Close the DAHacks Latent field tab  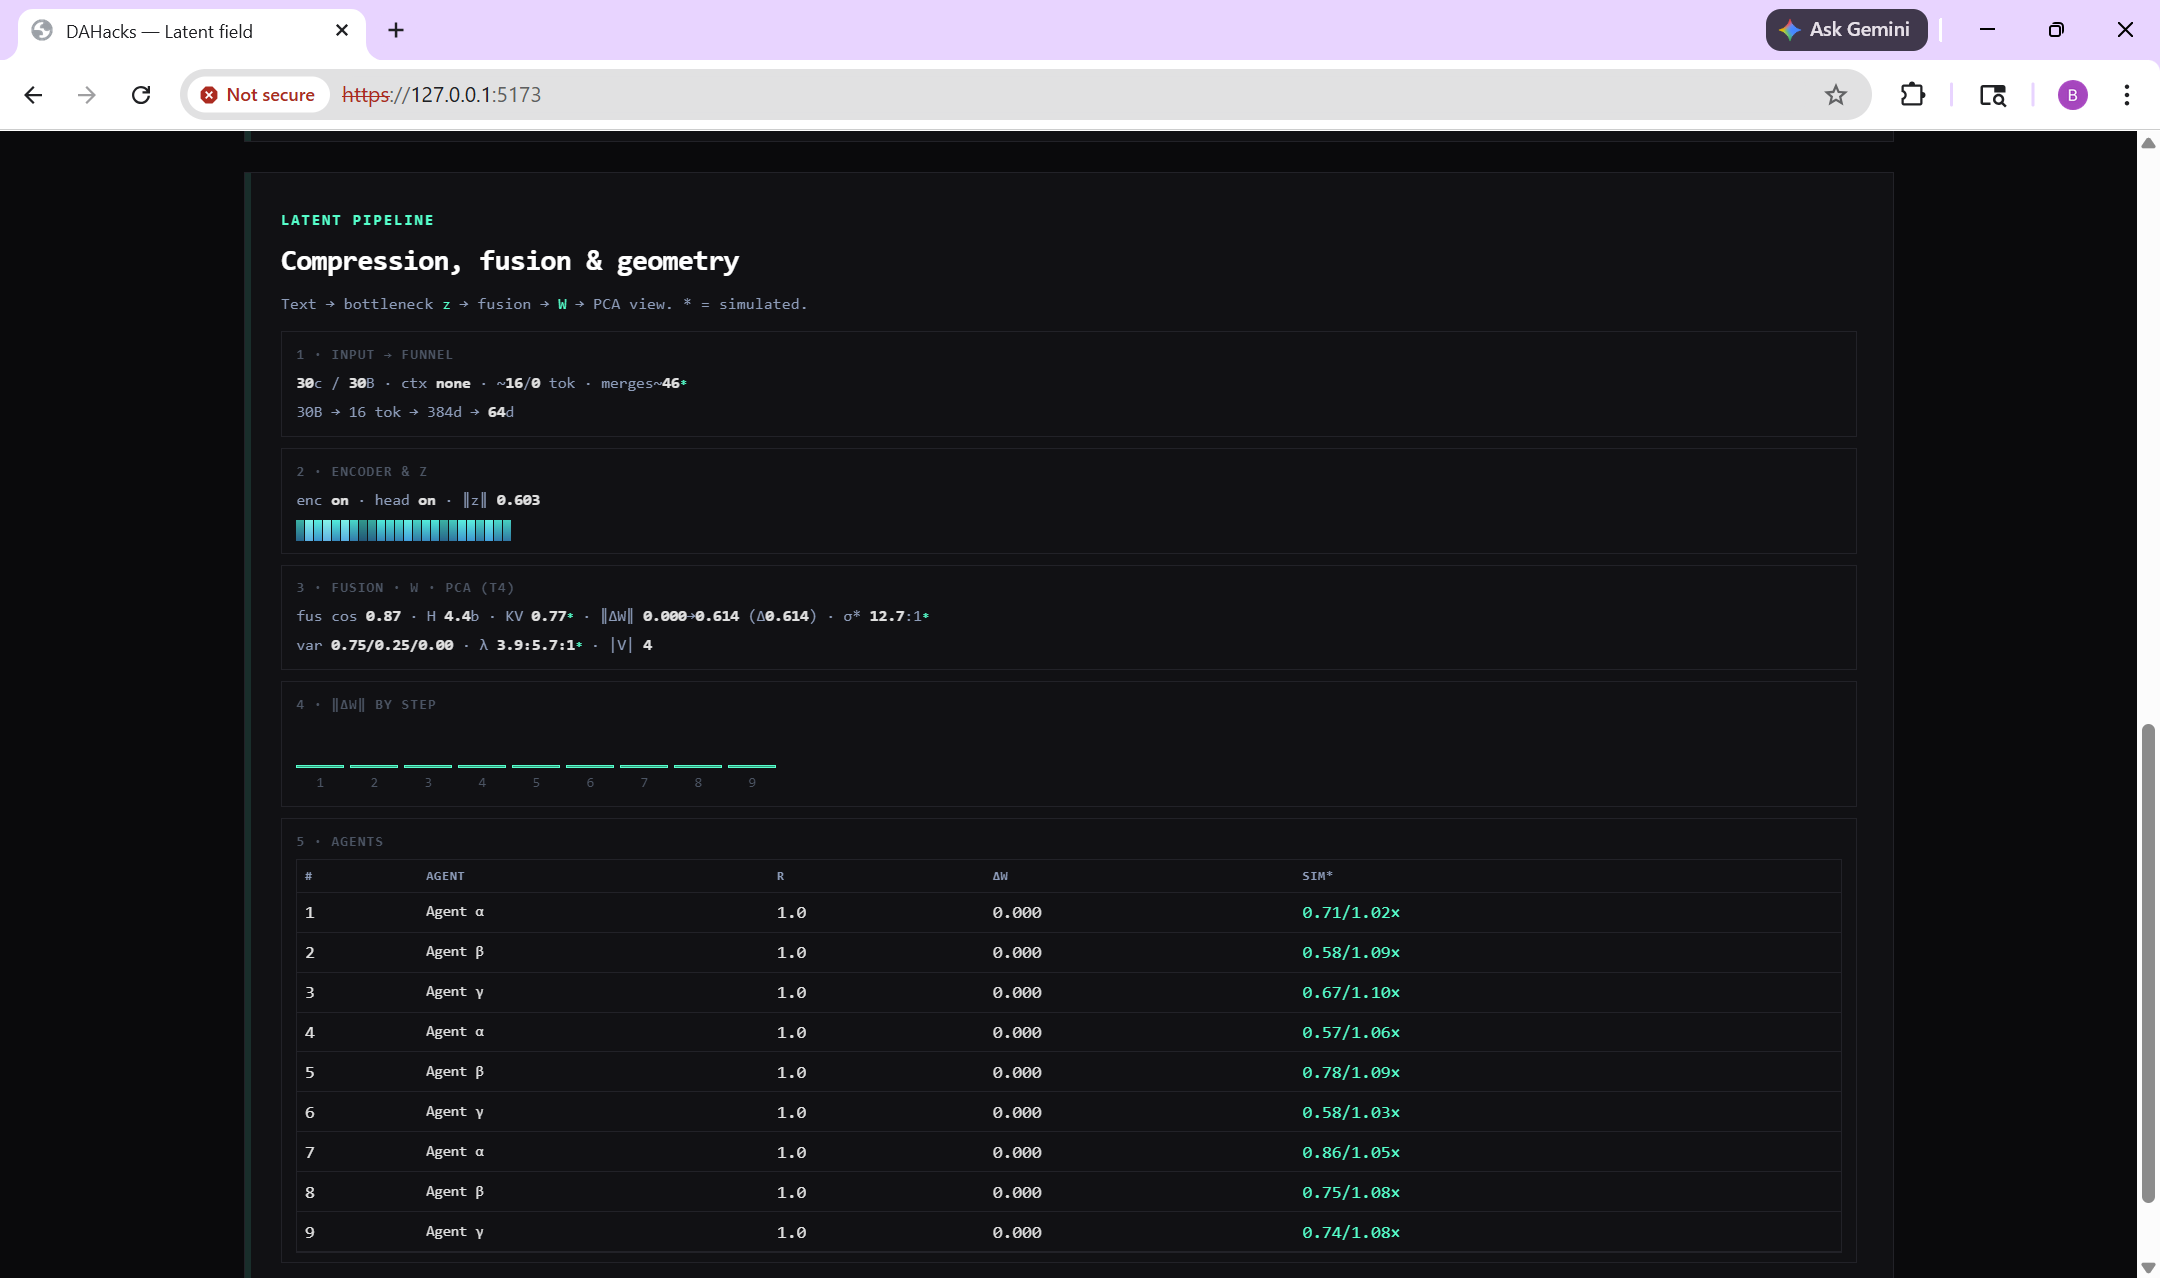342,30
